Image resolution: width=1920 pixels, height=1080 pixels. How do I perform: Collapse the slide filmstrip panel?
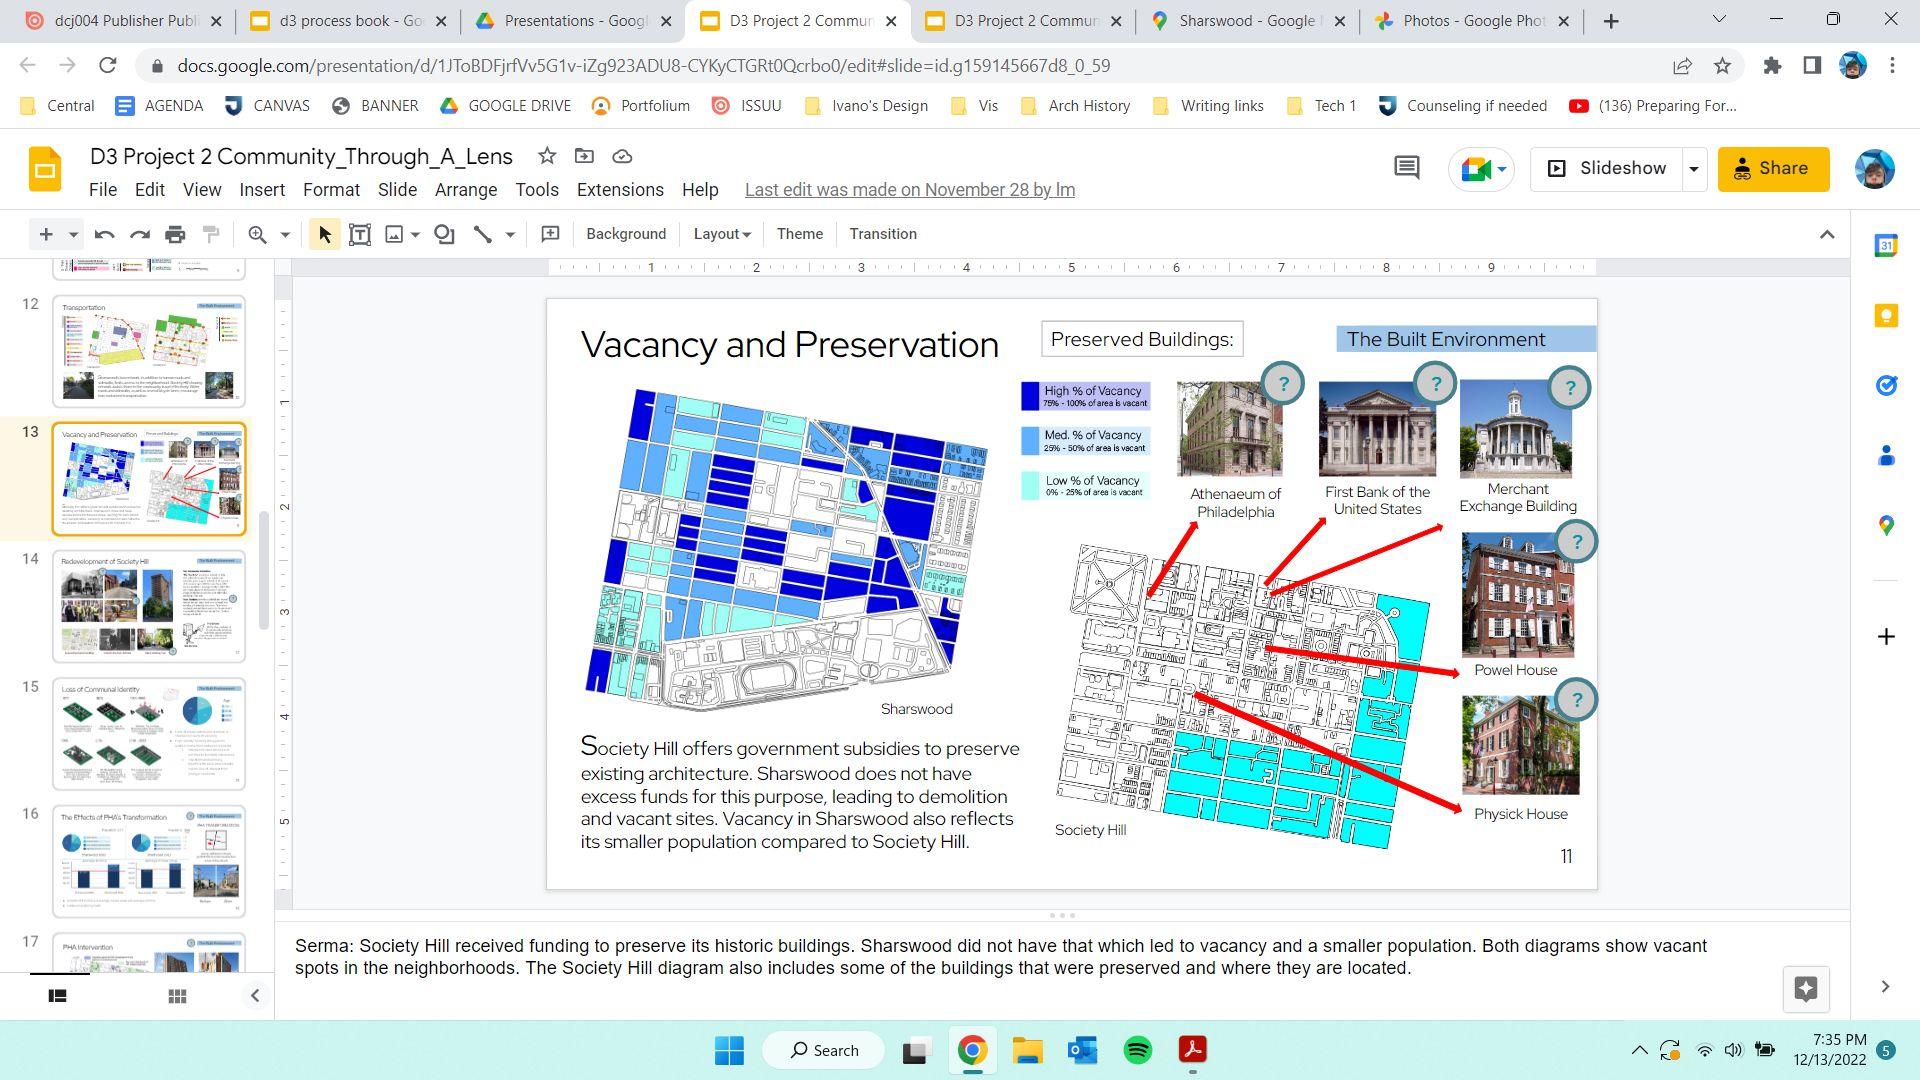coord(254,996)
